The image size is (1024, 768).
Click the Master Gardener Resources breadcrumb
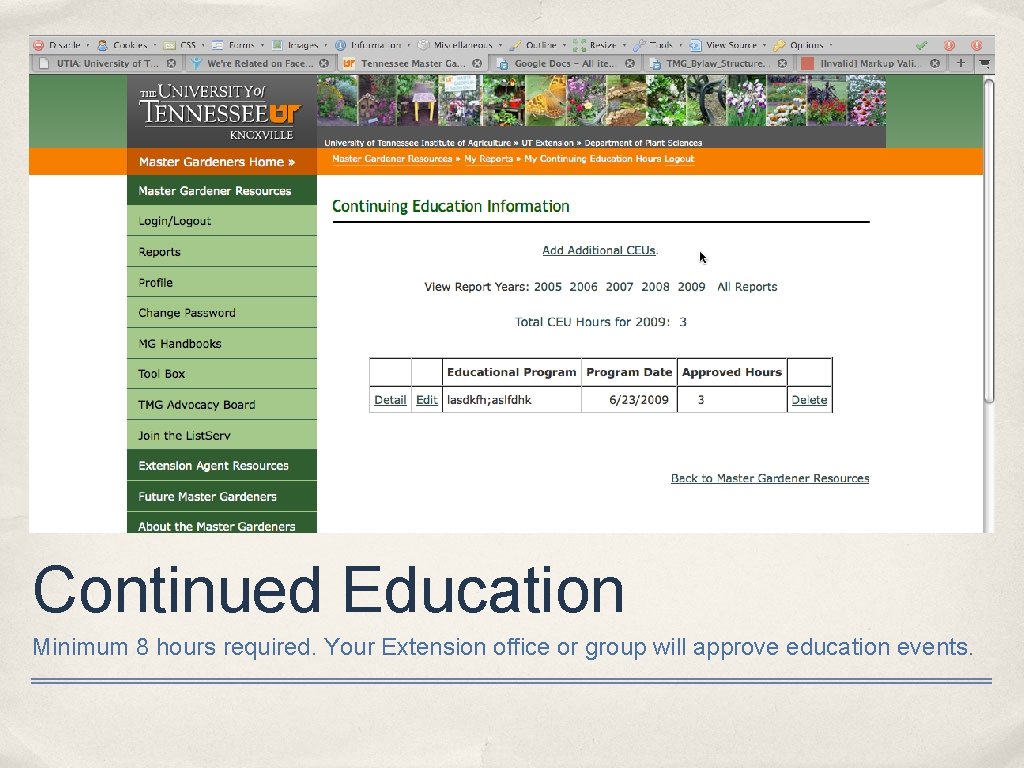[392, 159]
